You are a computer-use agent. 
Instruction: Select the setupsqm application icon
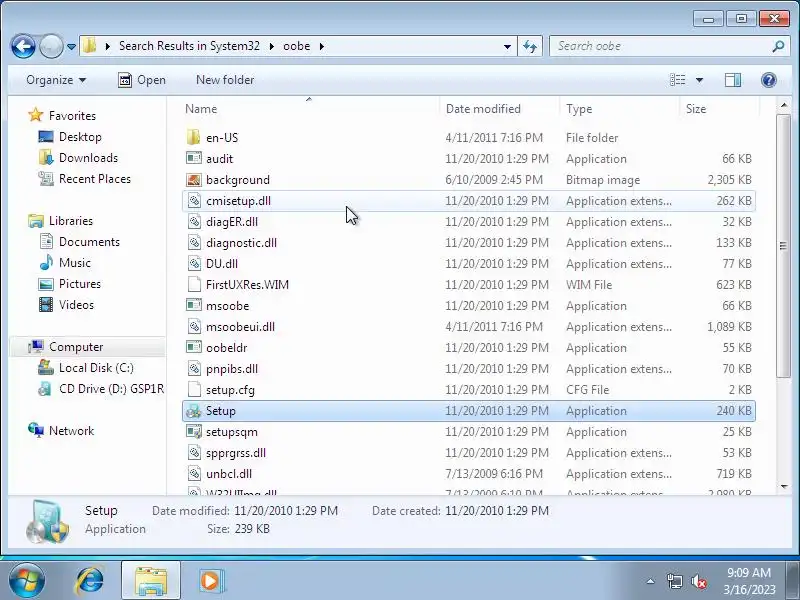click(x=193, y=432)
